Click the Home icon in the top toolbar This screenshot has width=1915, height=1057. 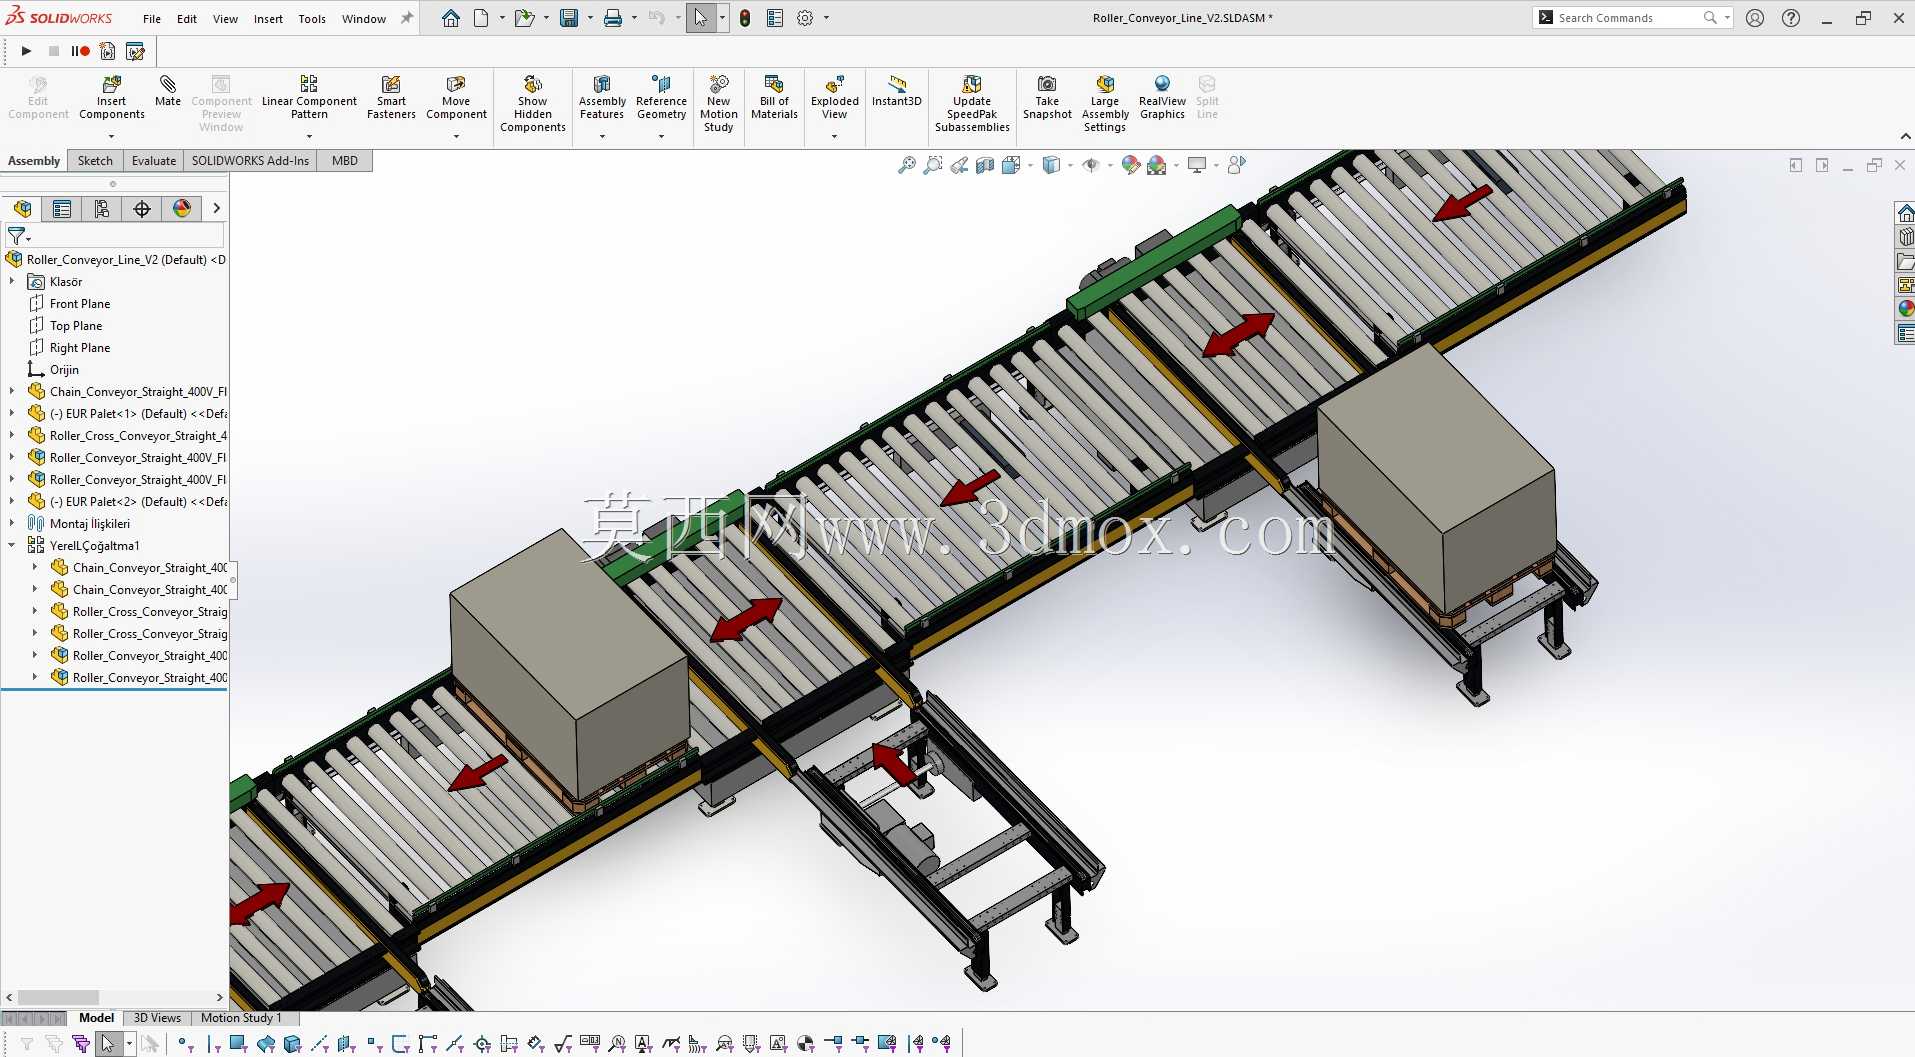(x=451, y=18)
